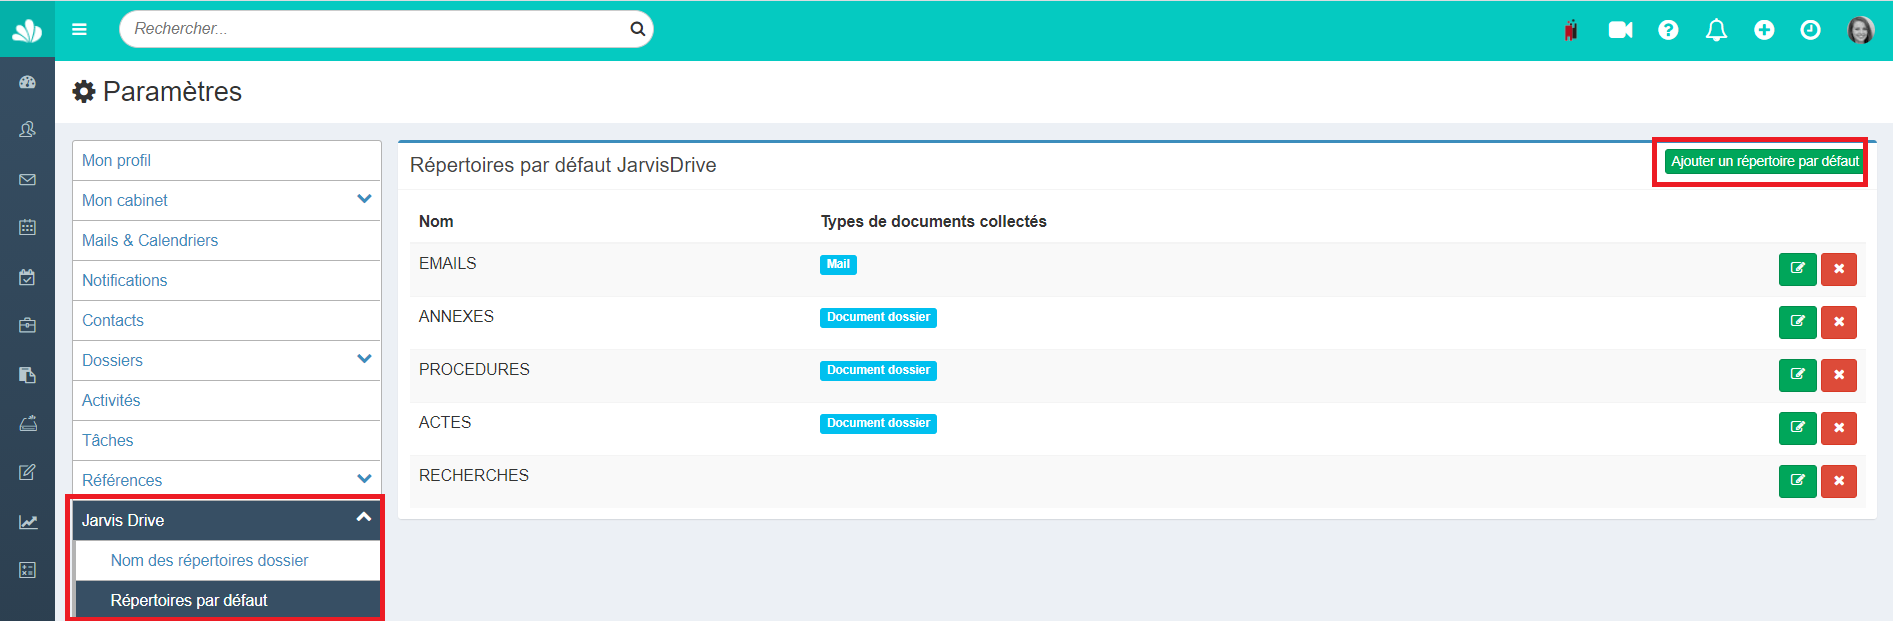The image size is (1893, 621).
Task: Open the notifications bell
Action: coord(1716,30)
